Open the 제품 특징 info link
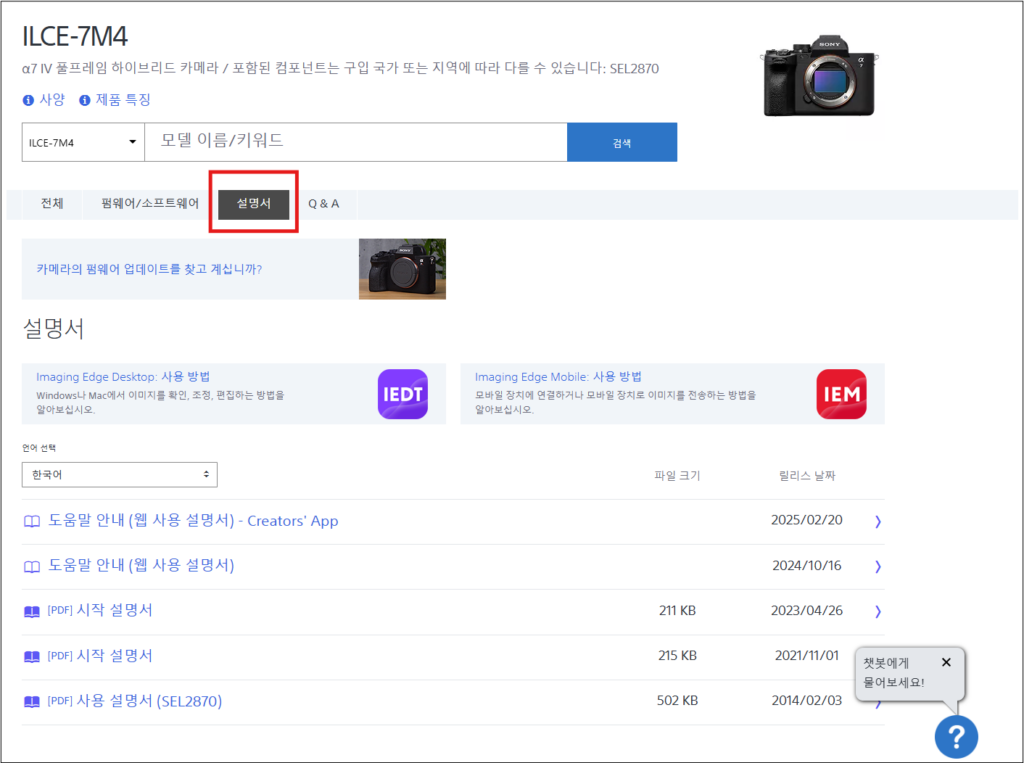 coord(123,99)
